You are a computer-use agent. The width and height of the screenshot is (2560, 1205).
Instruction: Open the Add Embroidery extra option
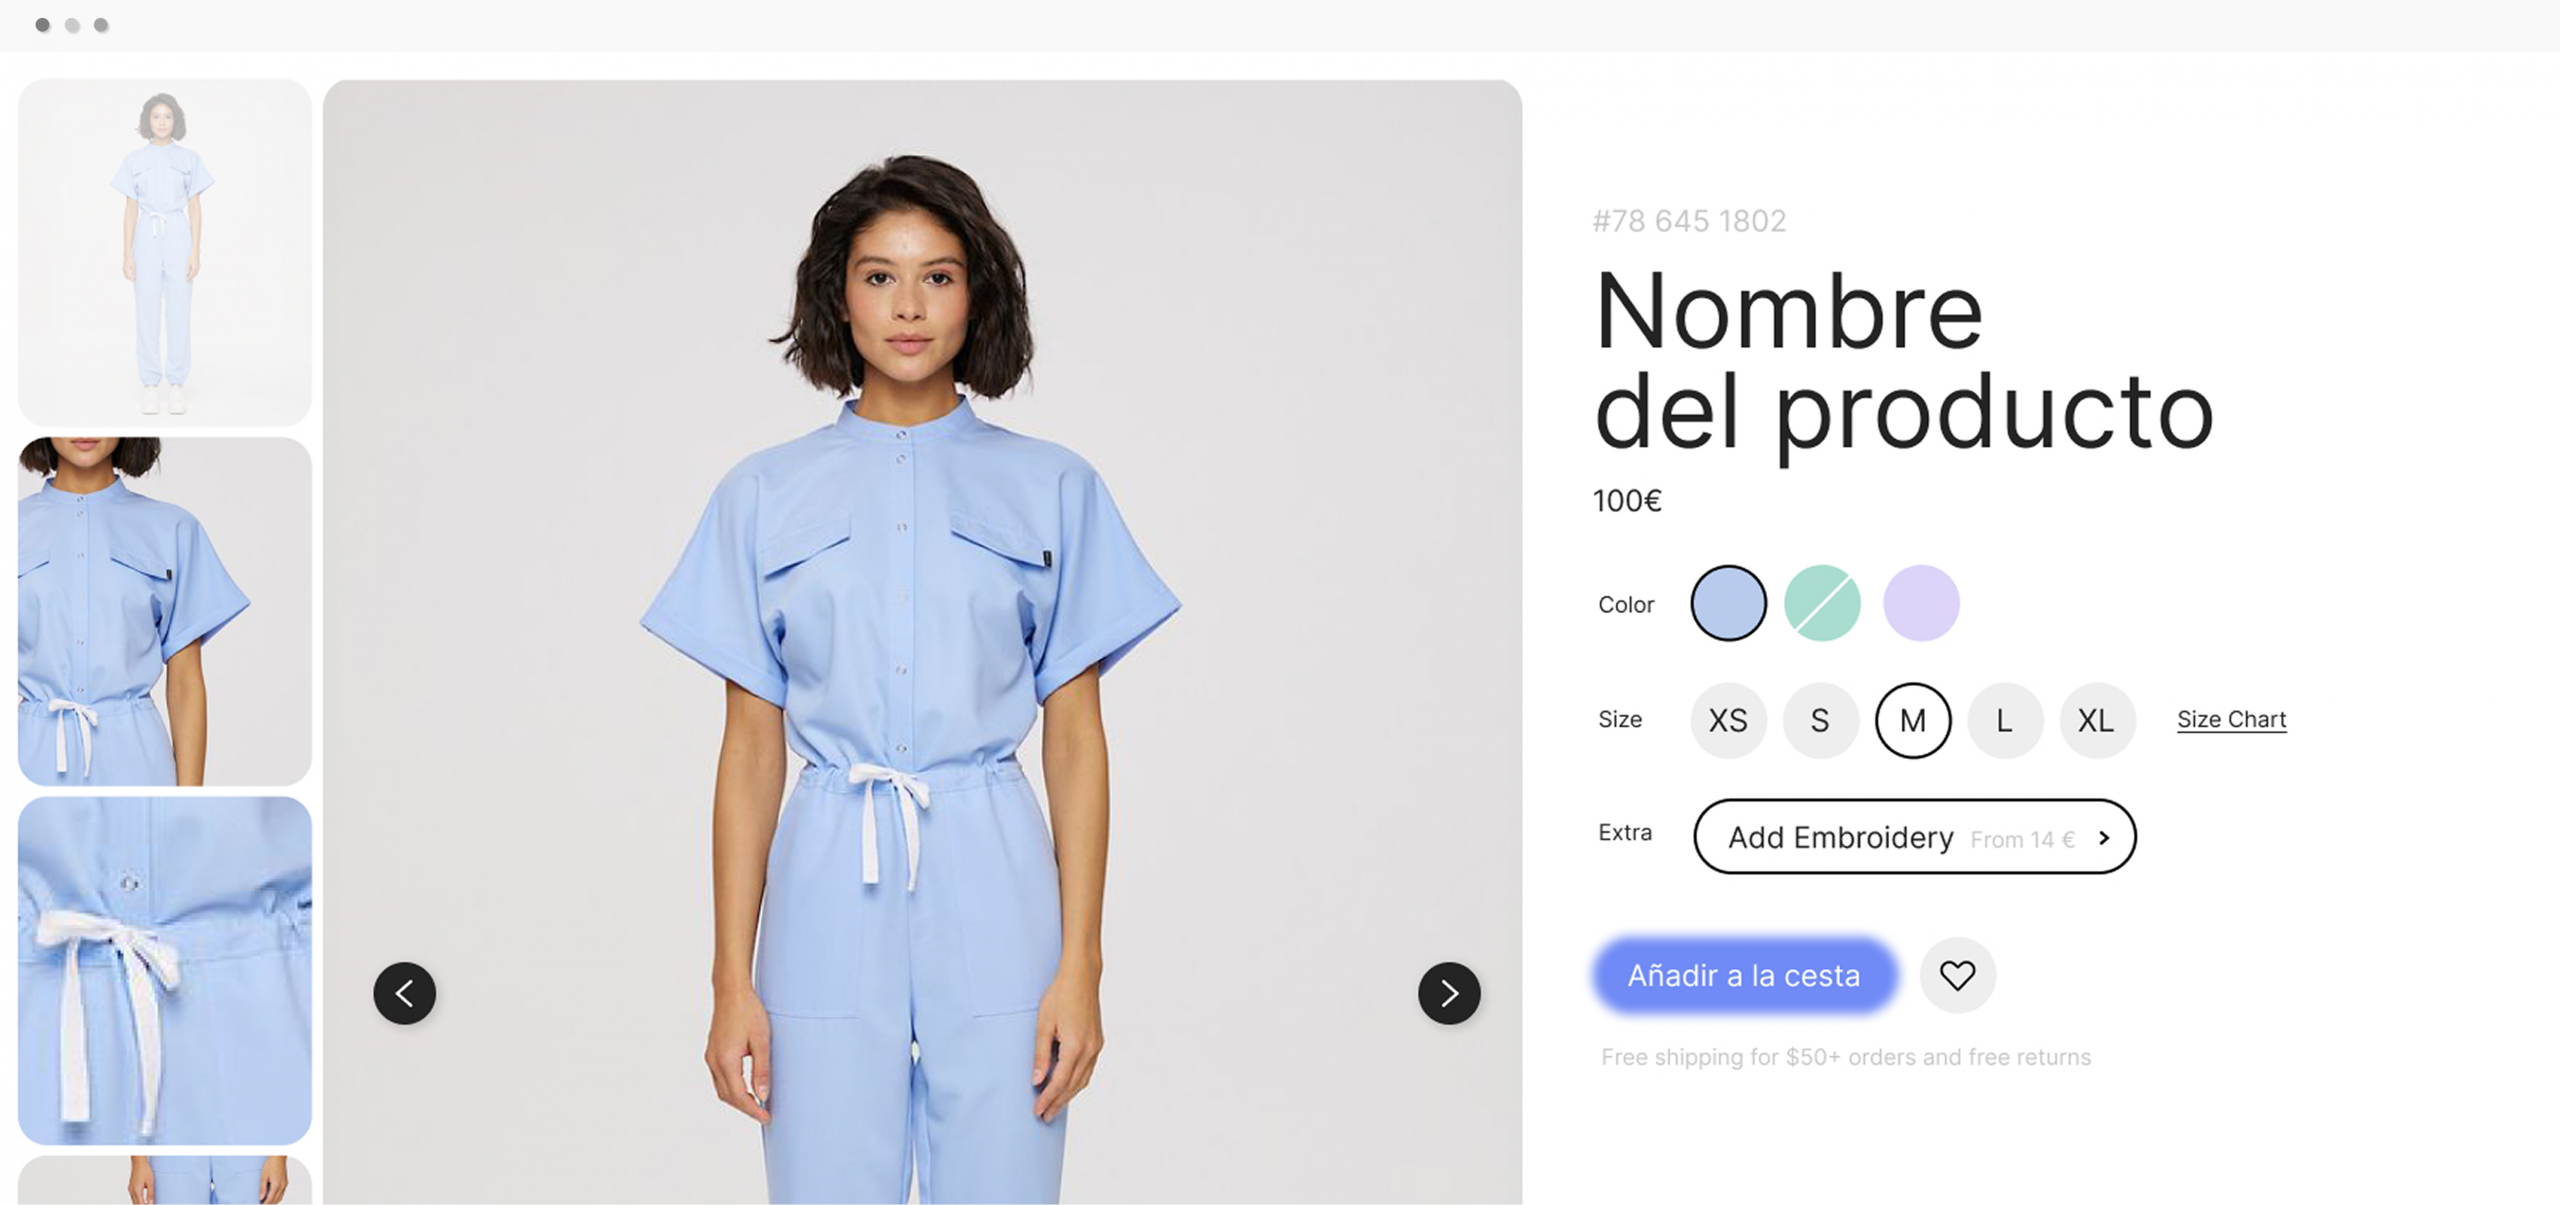pyautogui.click(x=1914, y=836)
